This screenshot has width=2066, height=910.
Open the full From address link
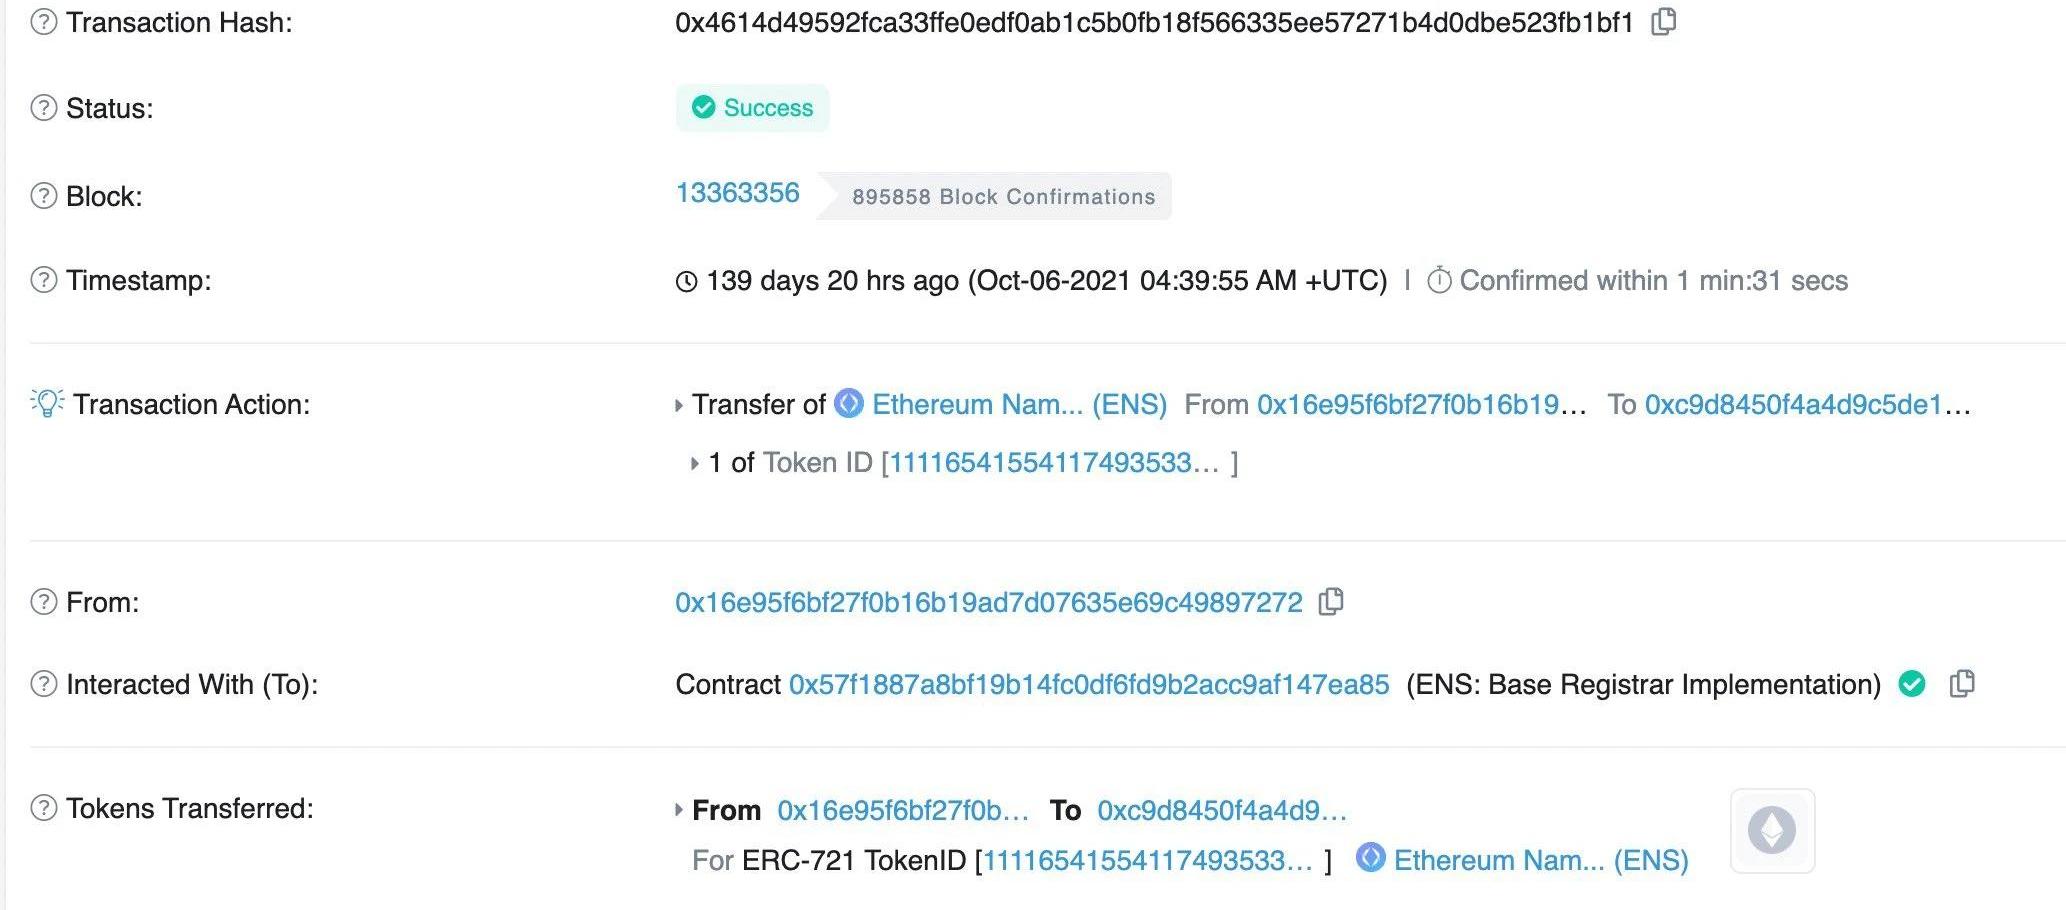tap(988, 602)
